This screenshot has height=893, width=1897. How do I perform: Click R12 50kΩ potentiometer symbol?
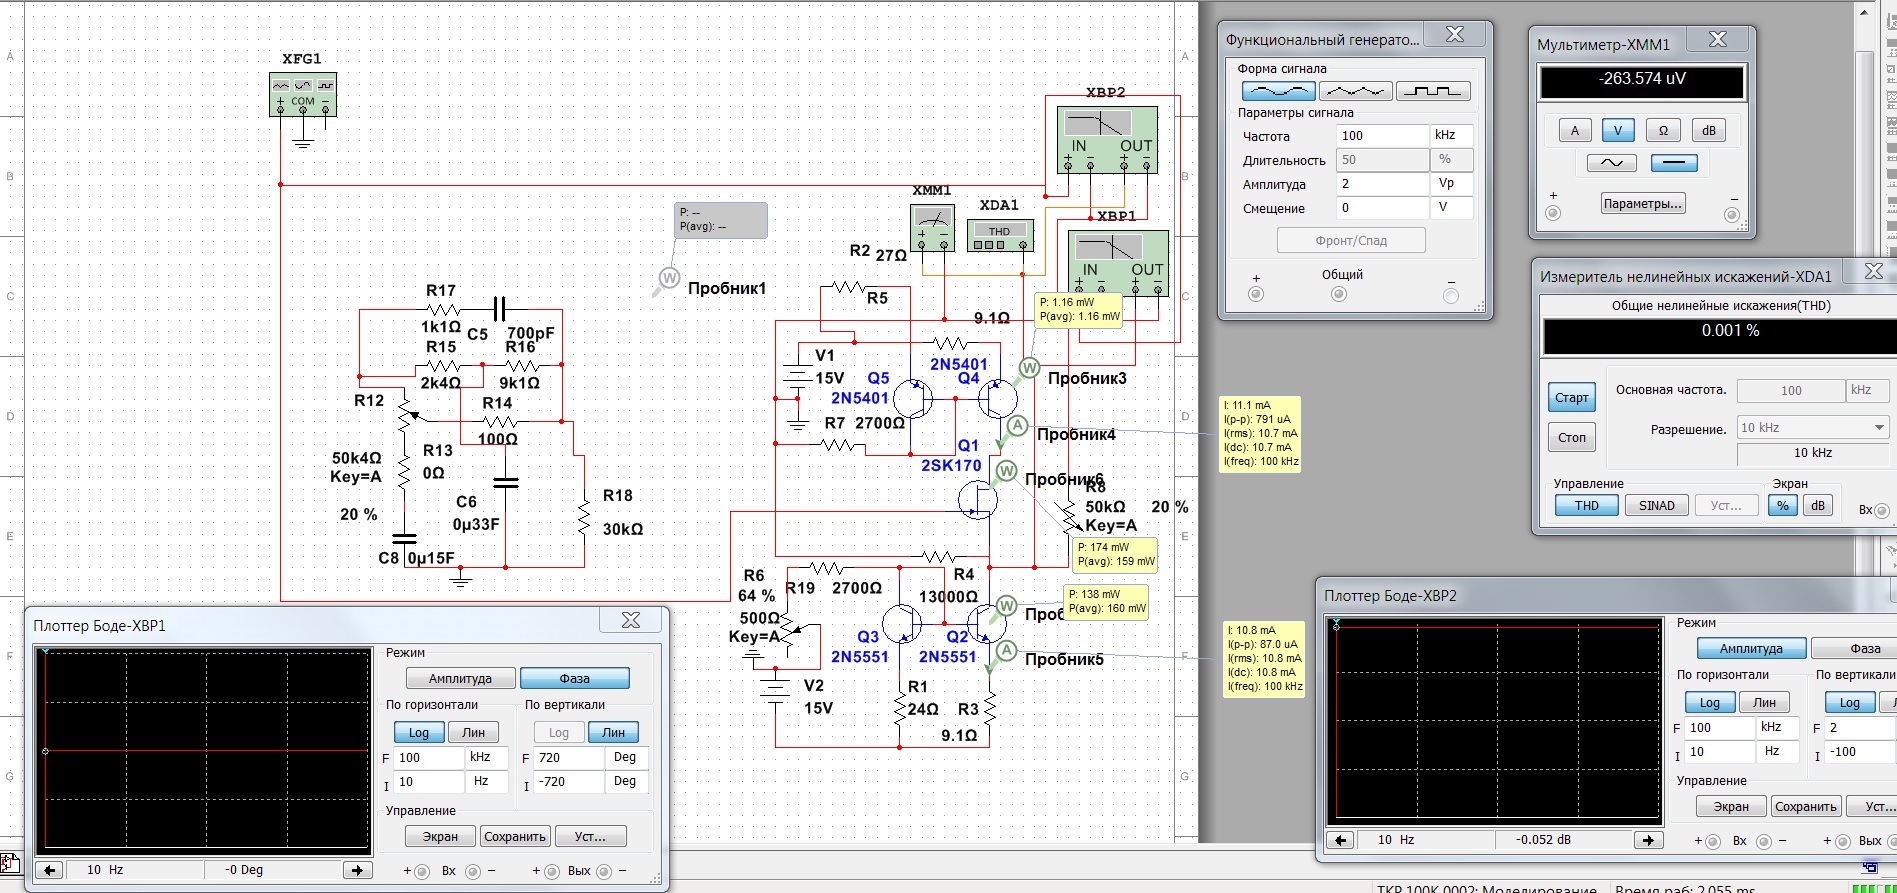coord(405,414)
